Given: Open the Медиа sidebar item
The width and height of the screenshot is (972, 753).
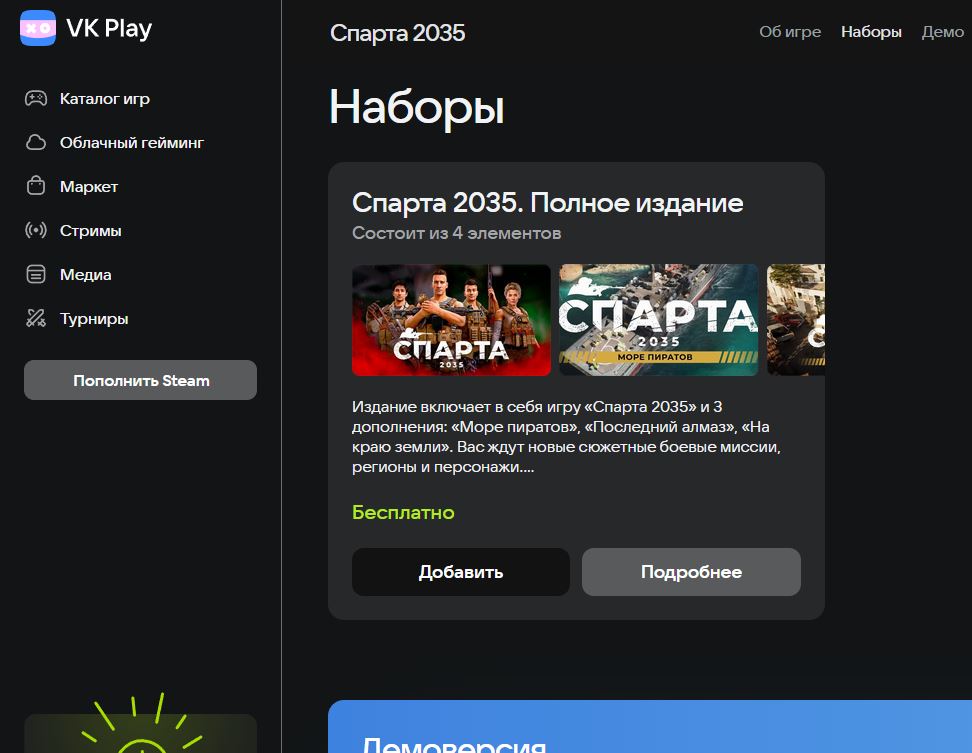Looking at the screenshot, I should click(86, 275).
